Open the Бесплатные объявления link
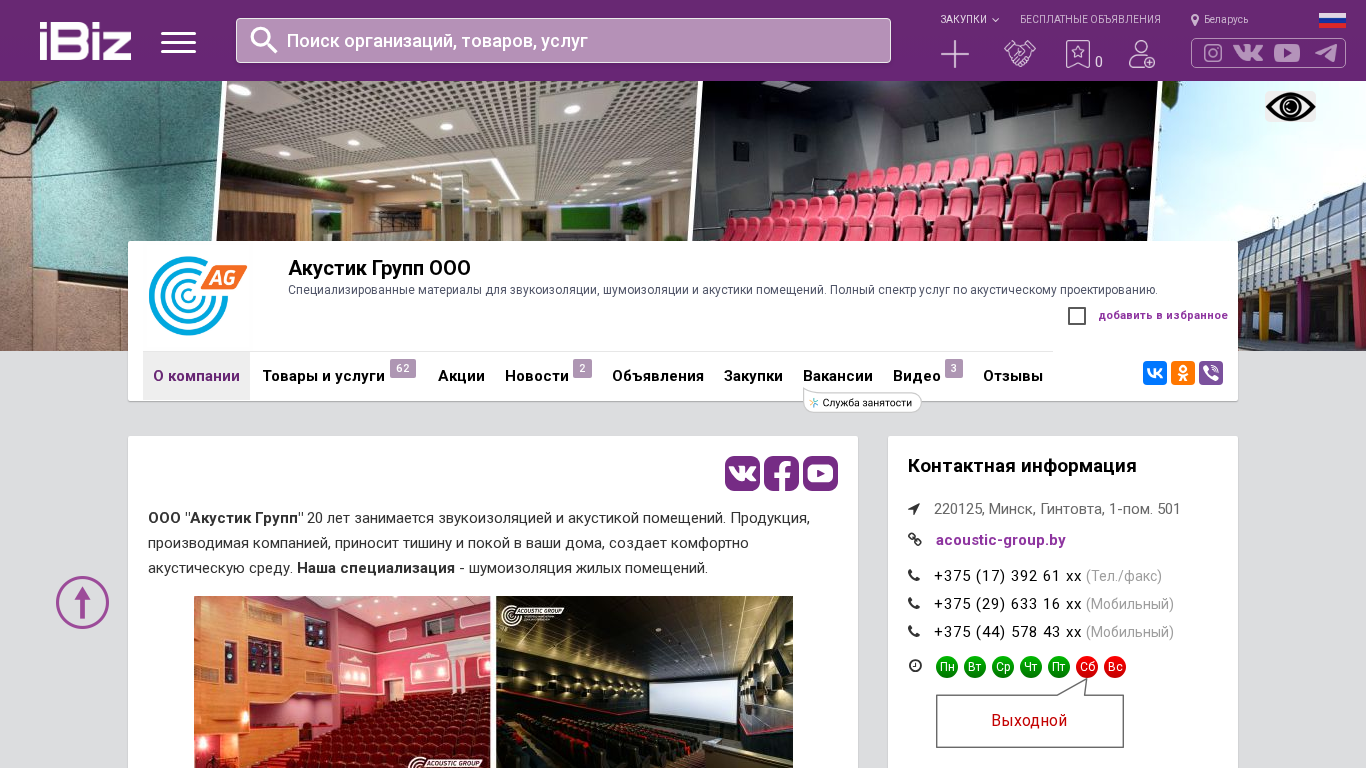 [x=1090, y=20]
